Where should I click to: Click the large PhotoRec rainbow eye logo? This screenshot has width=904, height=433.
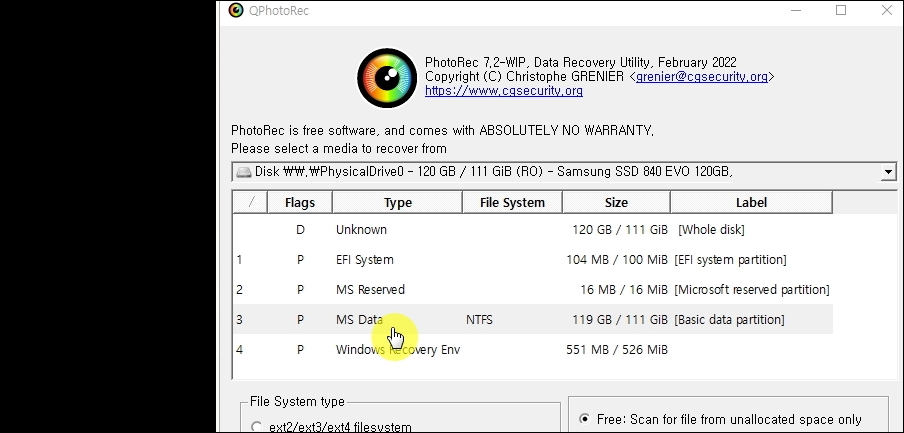coord(387,78)
